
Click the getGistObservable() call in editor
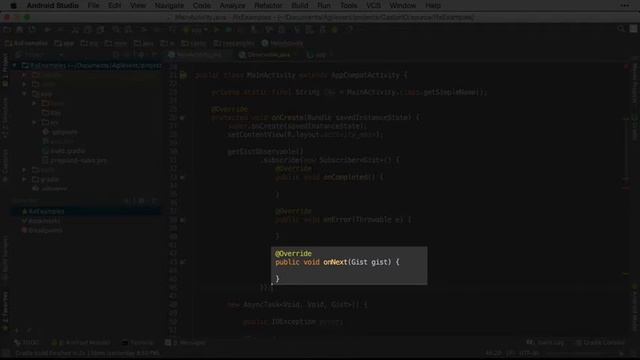tap(265, 152)
